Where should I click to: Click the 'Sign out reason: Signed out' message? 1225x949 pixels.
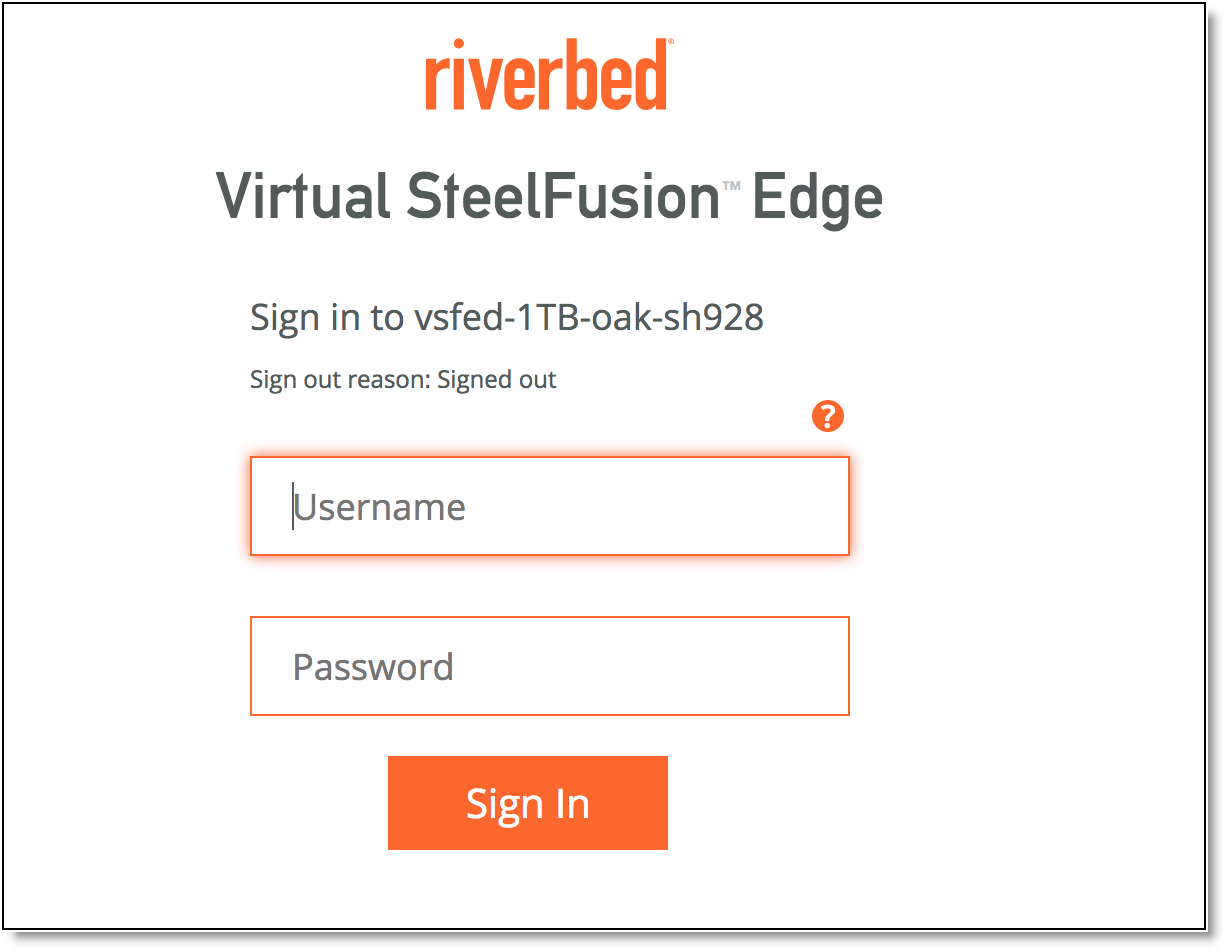click(x=403, y=380)
